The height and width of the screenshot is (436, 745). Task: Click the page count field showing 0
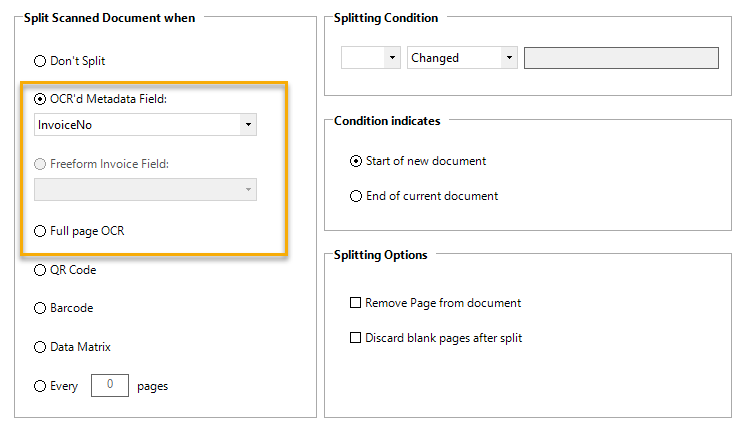(x=110, y=385)
